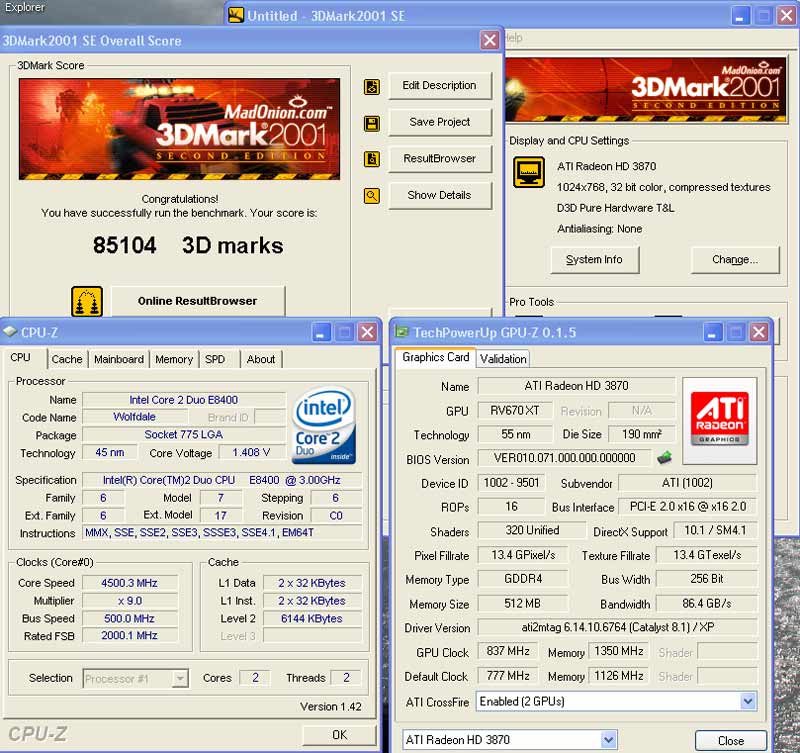
Task: Switch to the Memory tab in CPU-Z
Action: coord(174,359)
